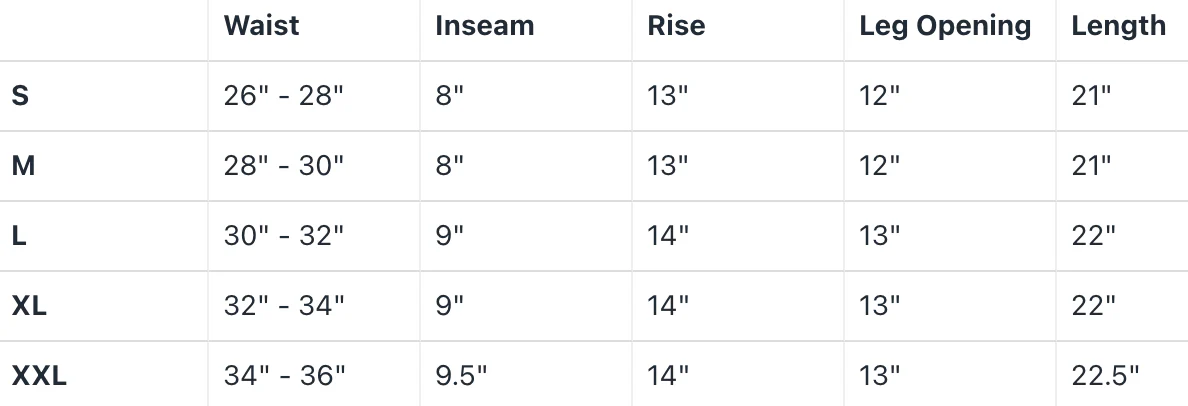This screenshot has height=406, width=1188.
Task: Click the Leg Opening column header
Action: (945, 26)
